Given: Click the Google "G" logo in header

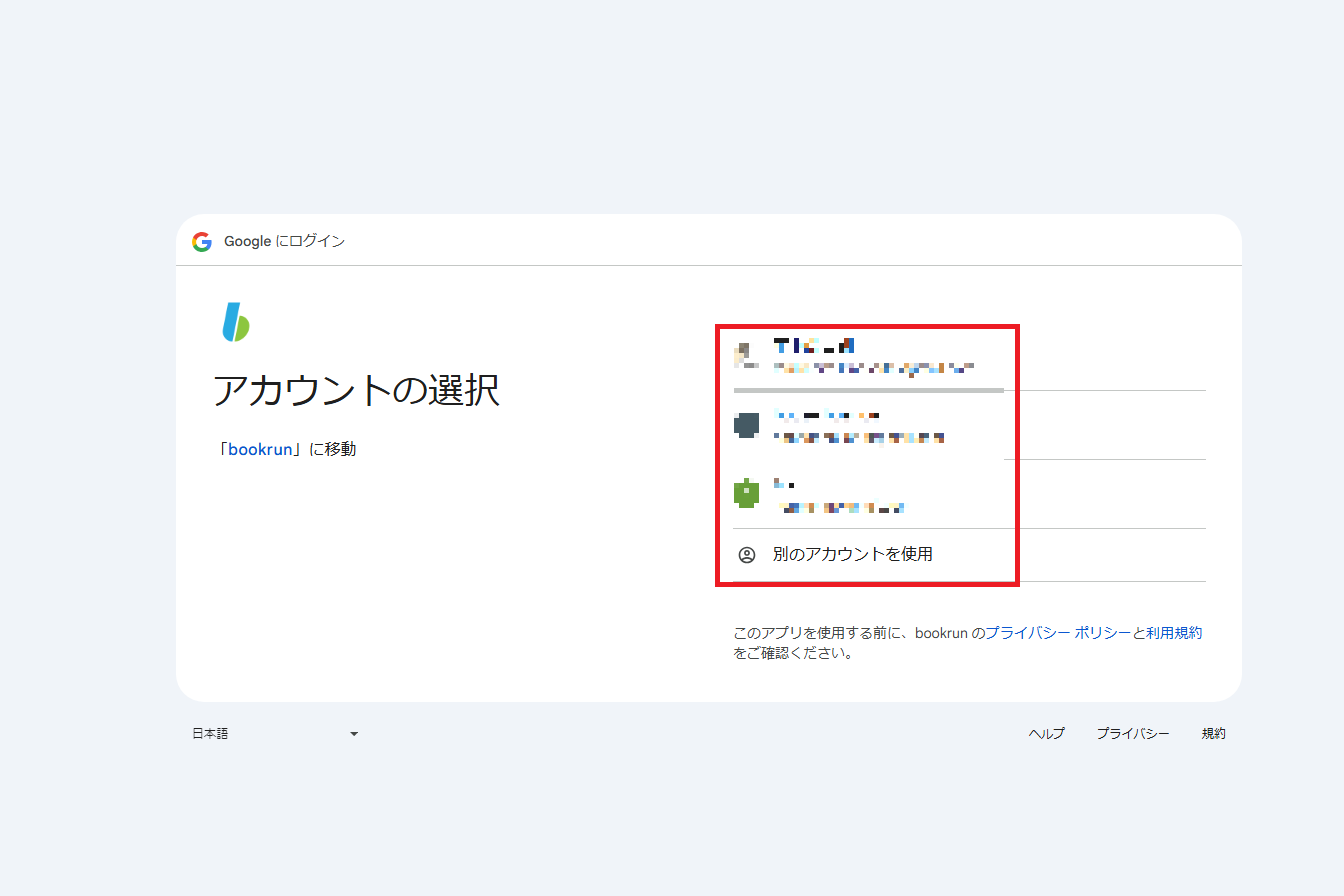Looking at the screenshot, I should (x=202, y=241).
